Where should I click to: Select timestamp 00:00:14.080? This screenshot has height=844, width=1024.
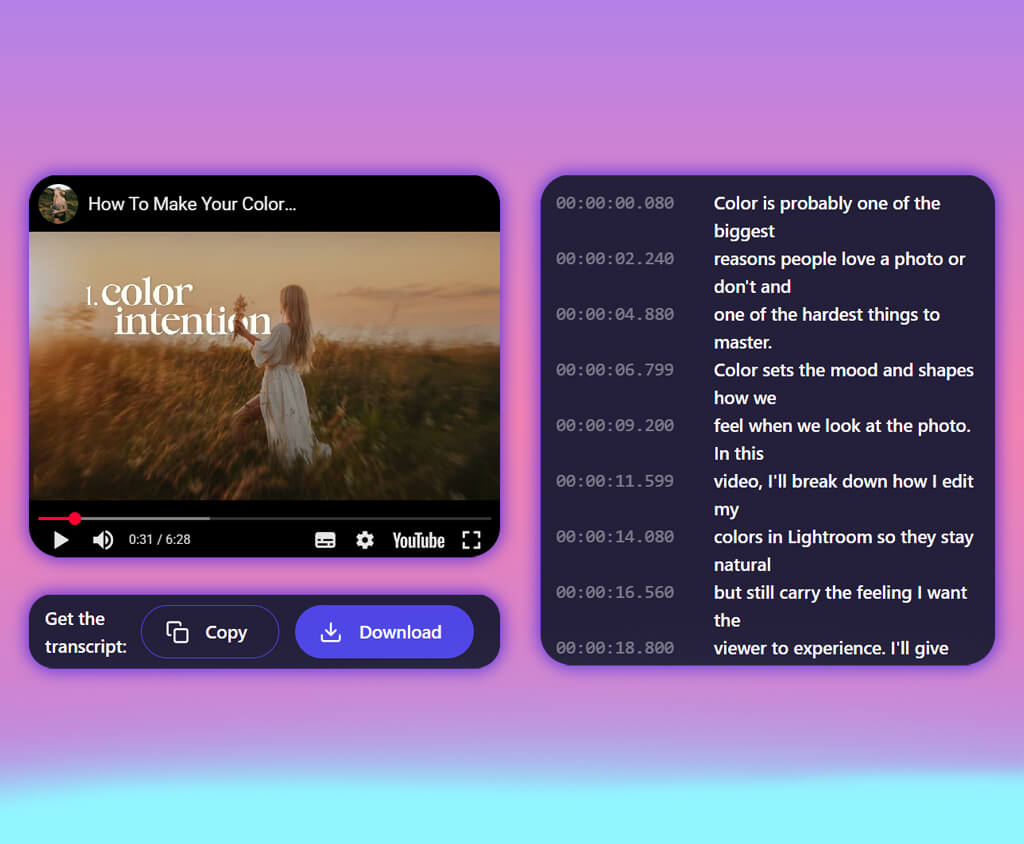pos(615,536)
